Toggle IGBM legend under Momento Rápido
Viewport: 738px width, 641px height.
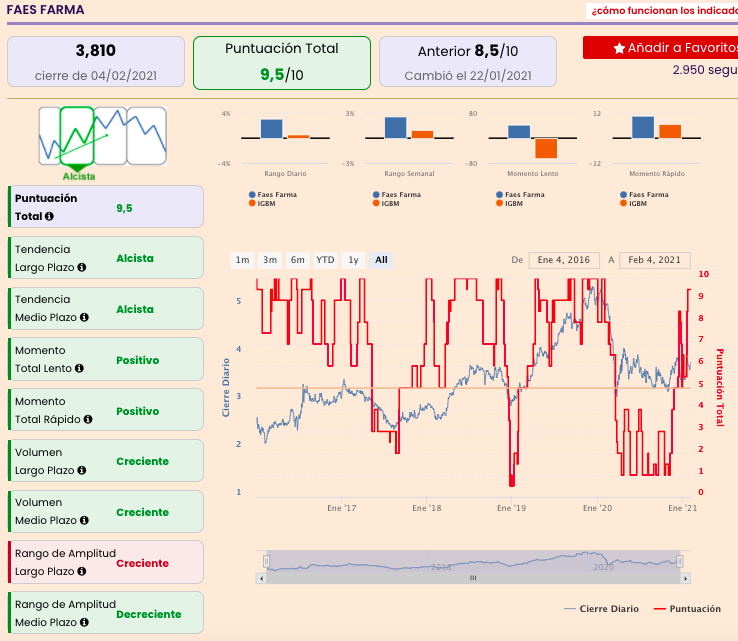click(634, 203)
